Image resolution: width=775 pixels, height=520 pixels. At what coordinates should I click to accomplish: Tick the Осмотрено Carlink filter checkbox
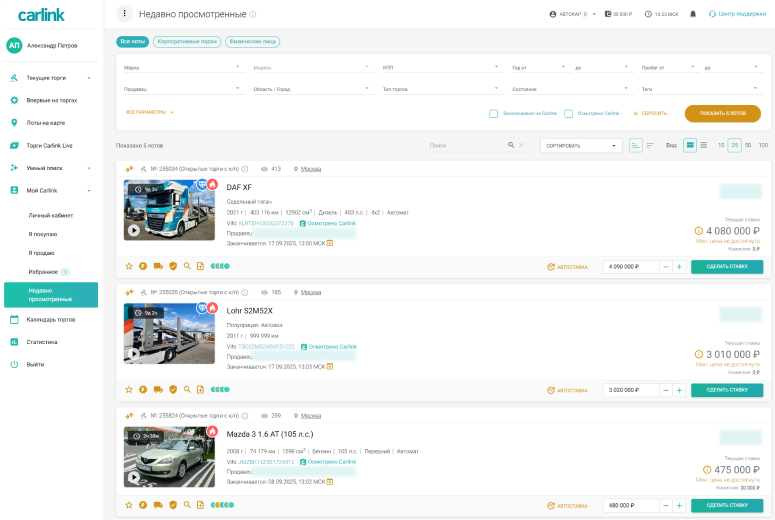568,114
